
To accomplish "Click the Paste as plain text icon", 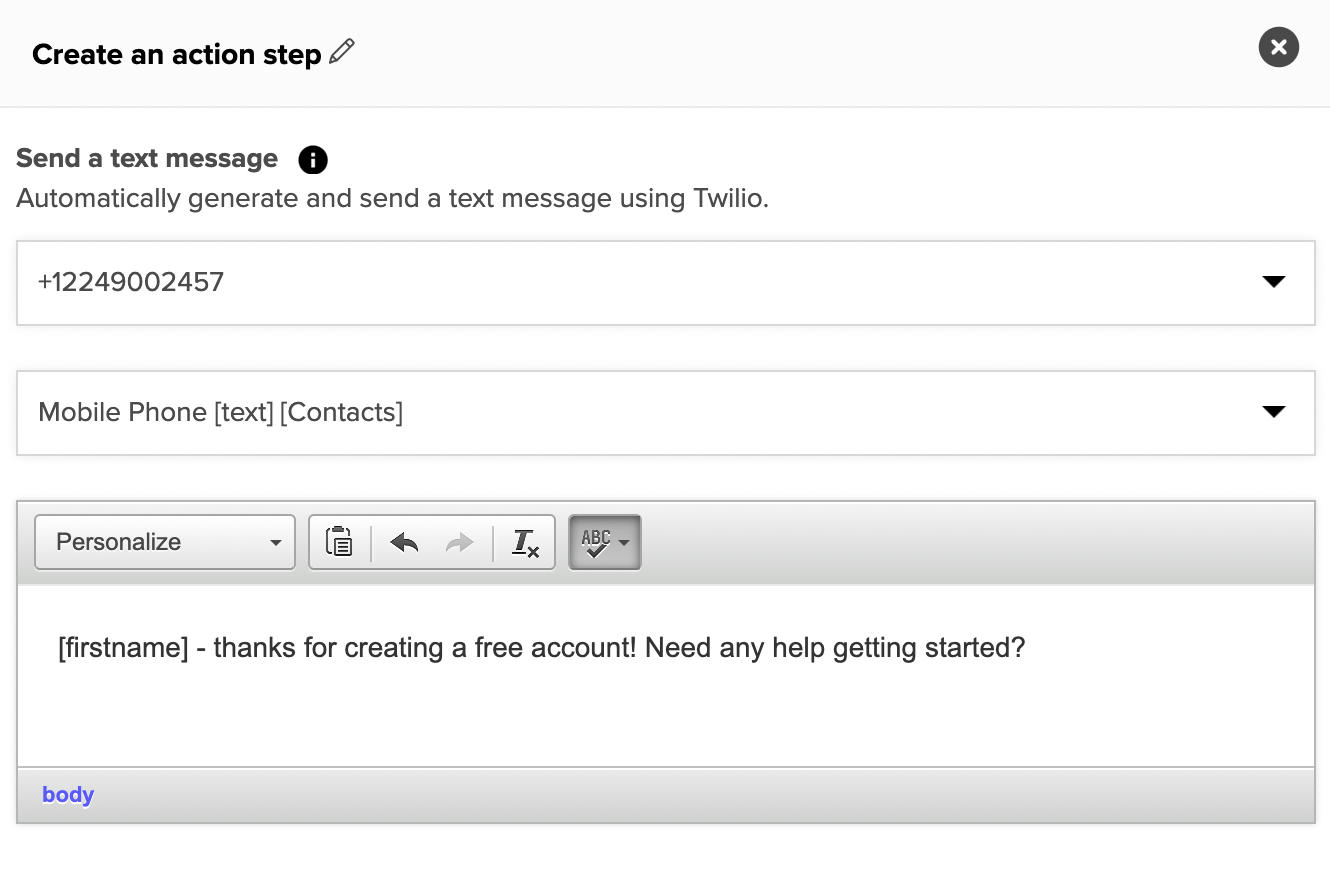I will click(340, 542).
